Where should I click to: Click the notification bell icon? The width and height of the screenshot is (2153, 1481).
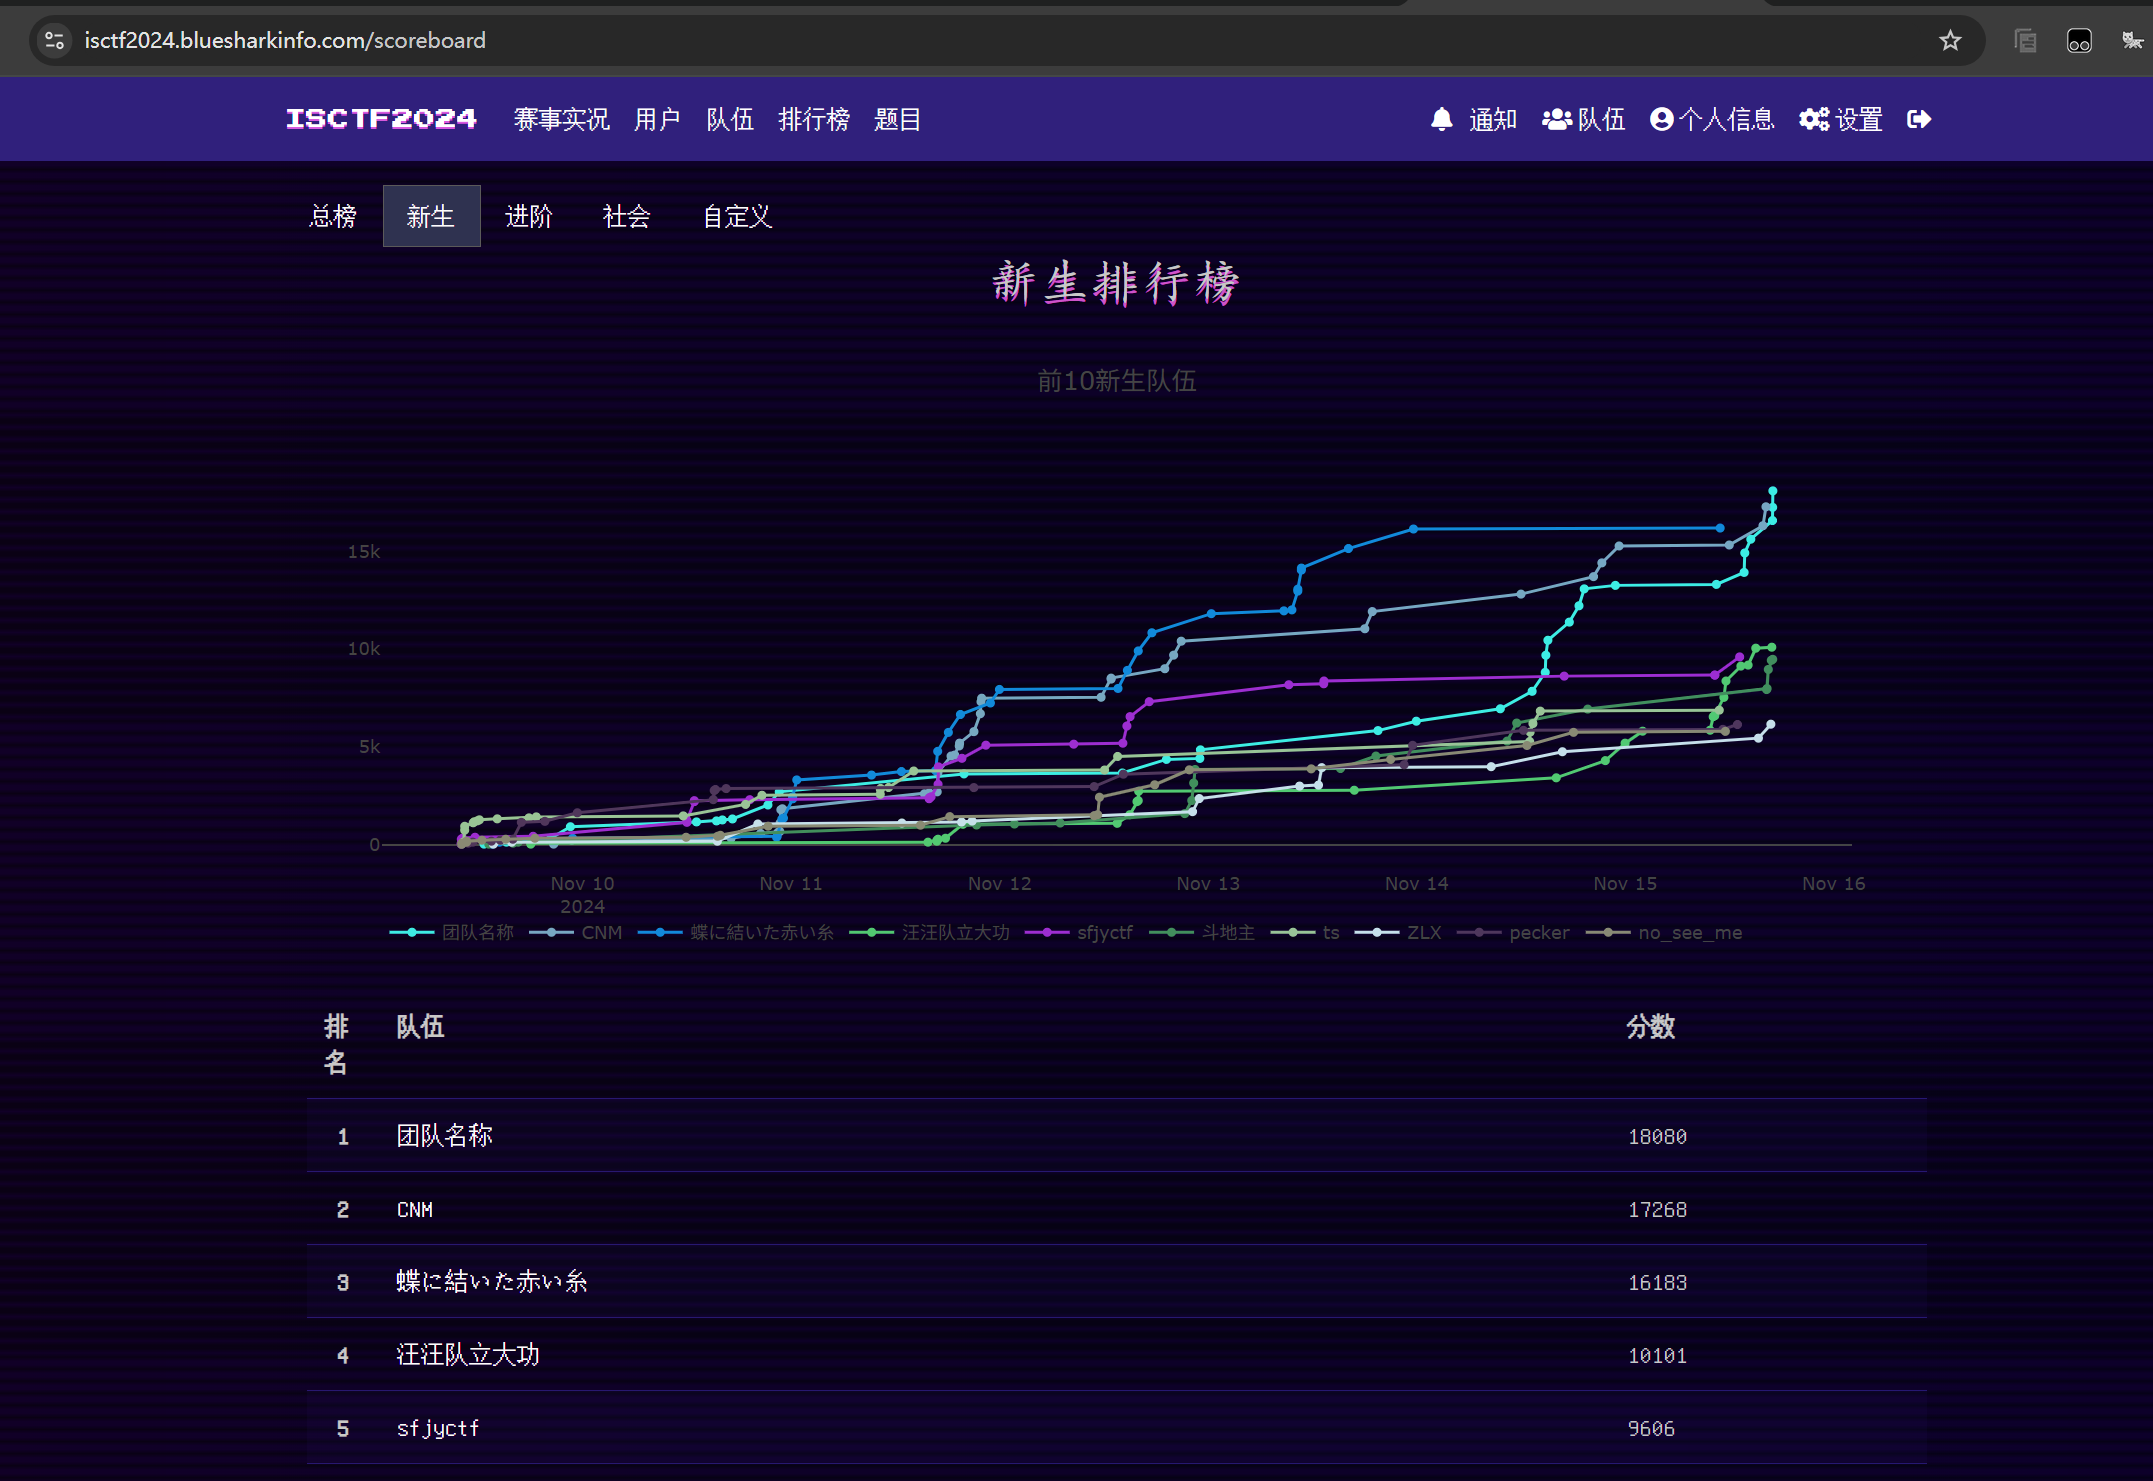1441,120
